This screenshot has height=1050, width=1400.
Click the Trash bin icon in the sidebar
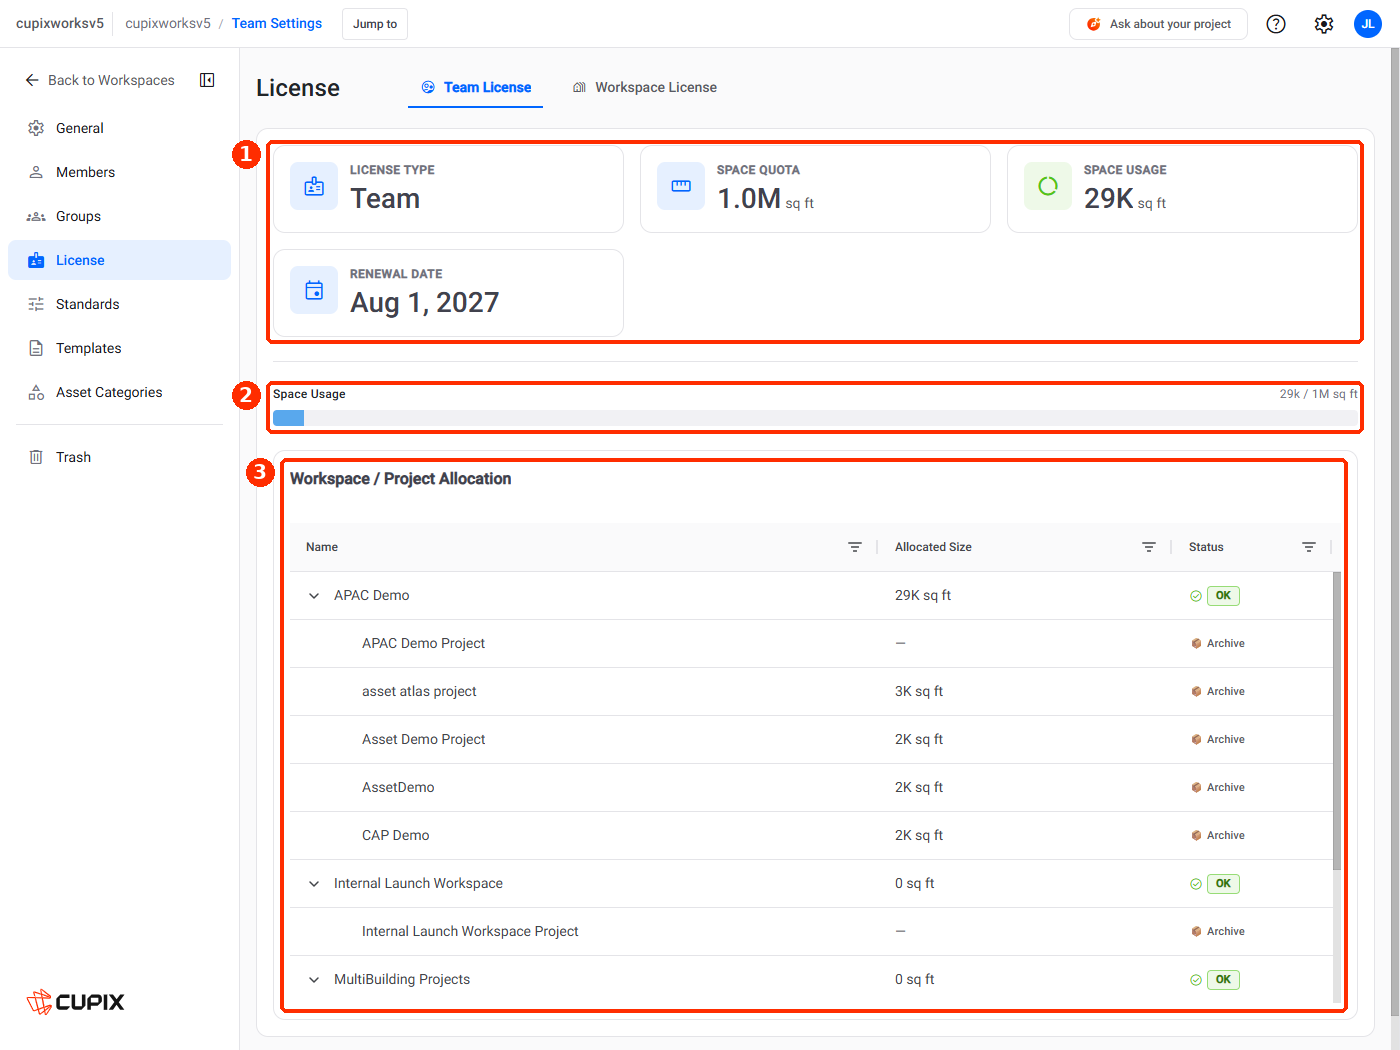coord(36,457)
